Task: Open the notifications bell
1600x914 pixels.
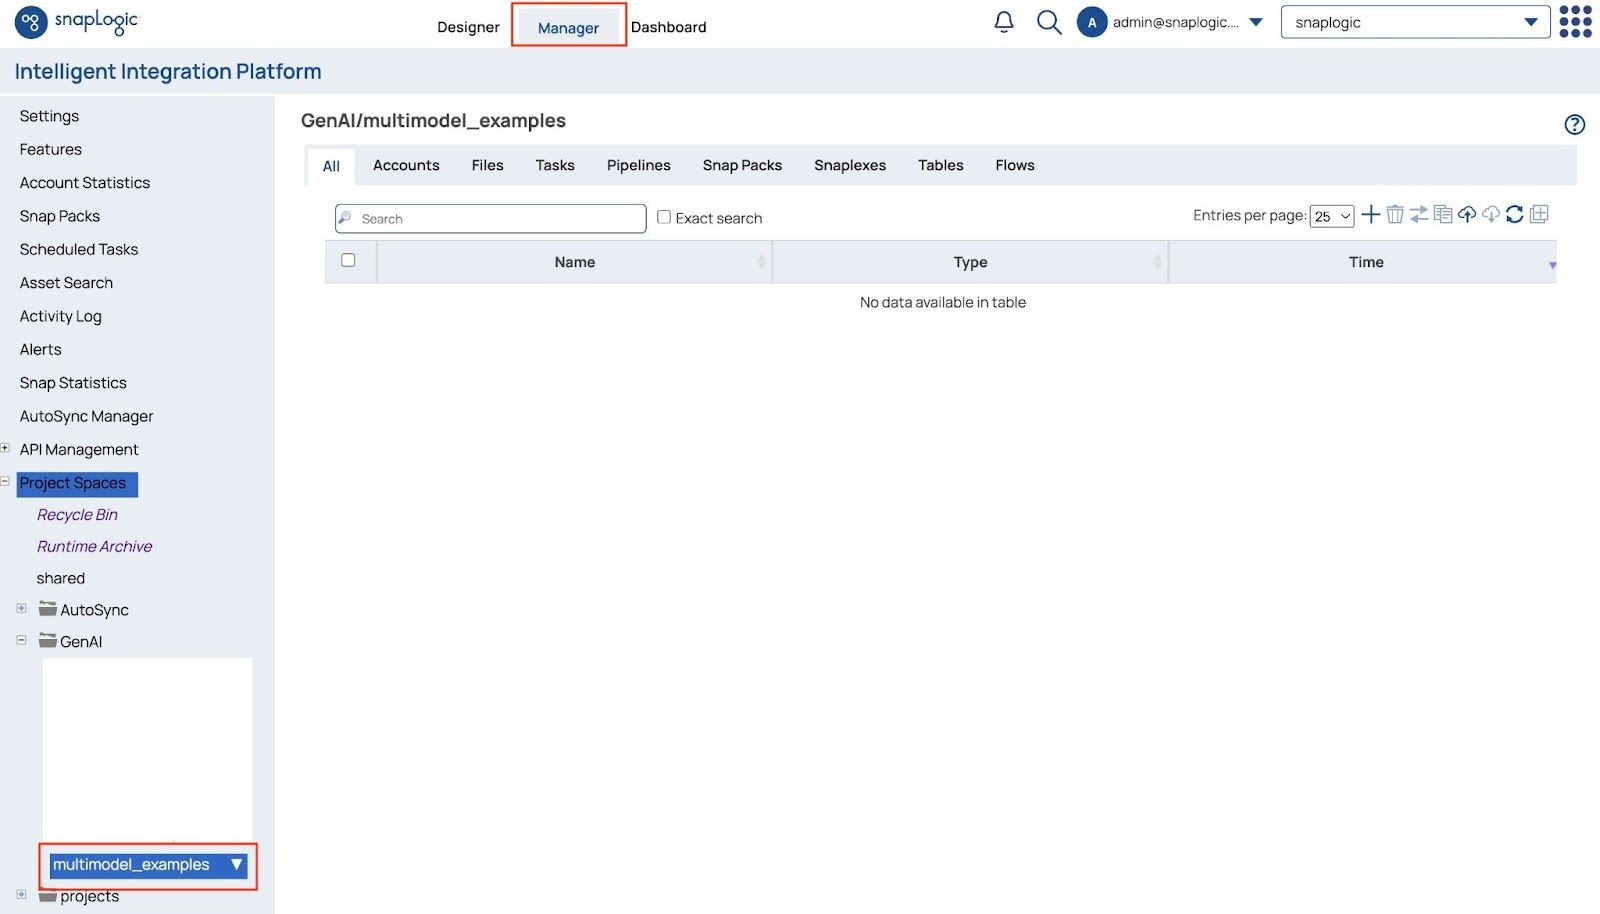Action: [1004, 22]
